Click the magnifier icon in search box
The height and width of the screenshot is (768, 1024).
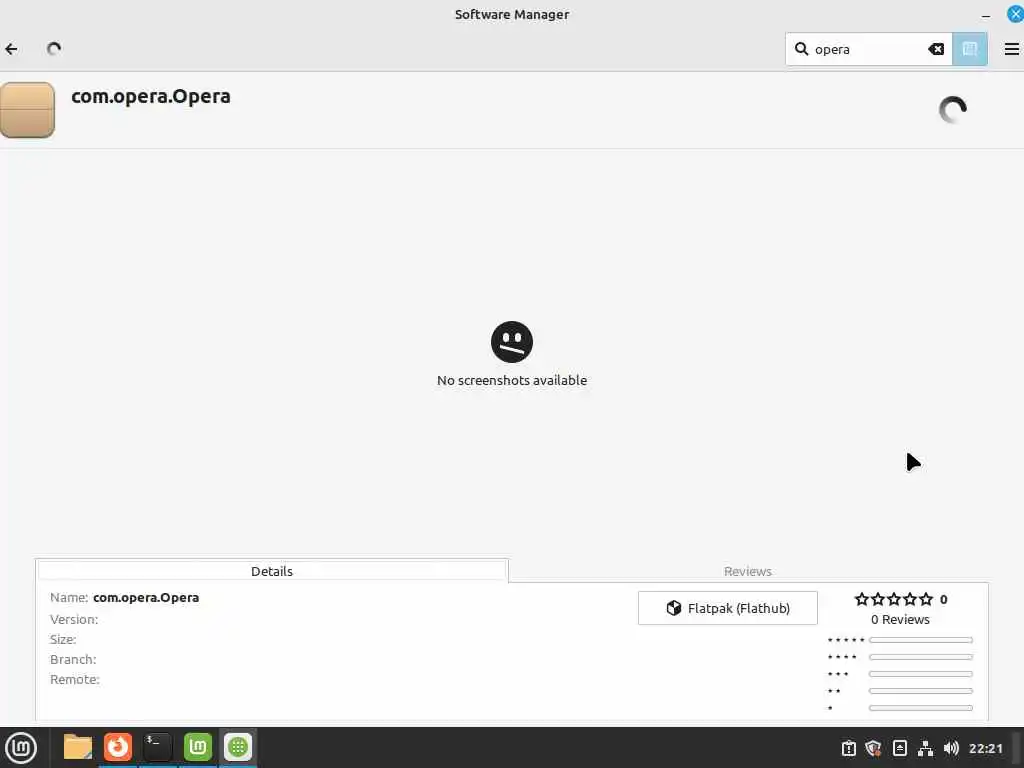(x=801, y=49)
